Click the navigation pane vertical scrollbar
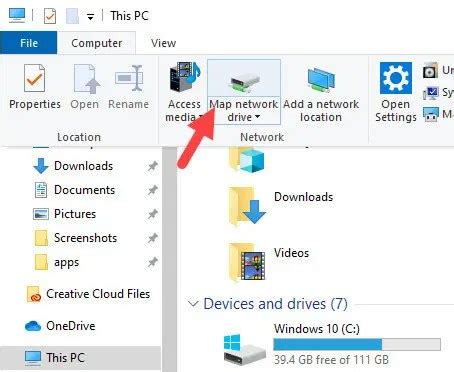 point(170,259)
